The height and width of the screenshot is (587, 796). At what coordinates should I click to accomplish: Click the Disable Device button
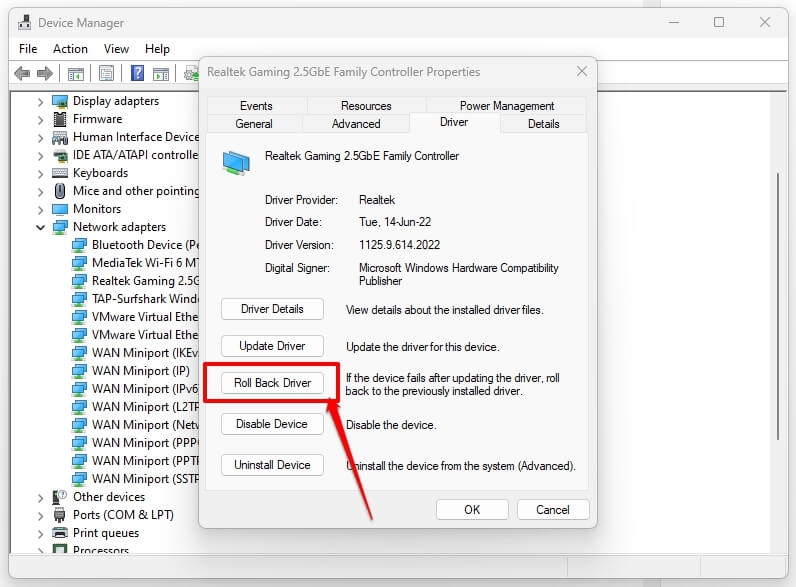[x=272, y=424]
